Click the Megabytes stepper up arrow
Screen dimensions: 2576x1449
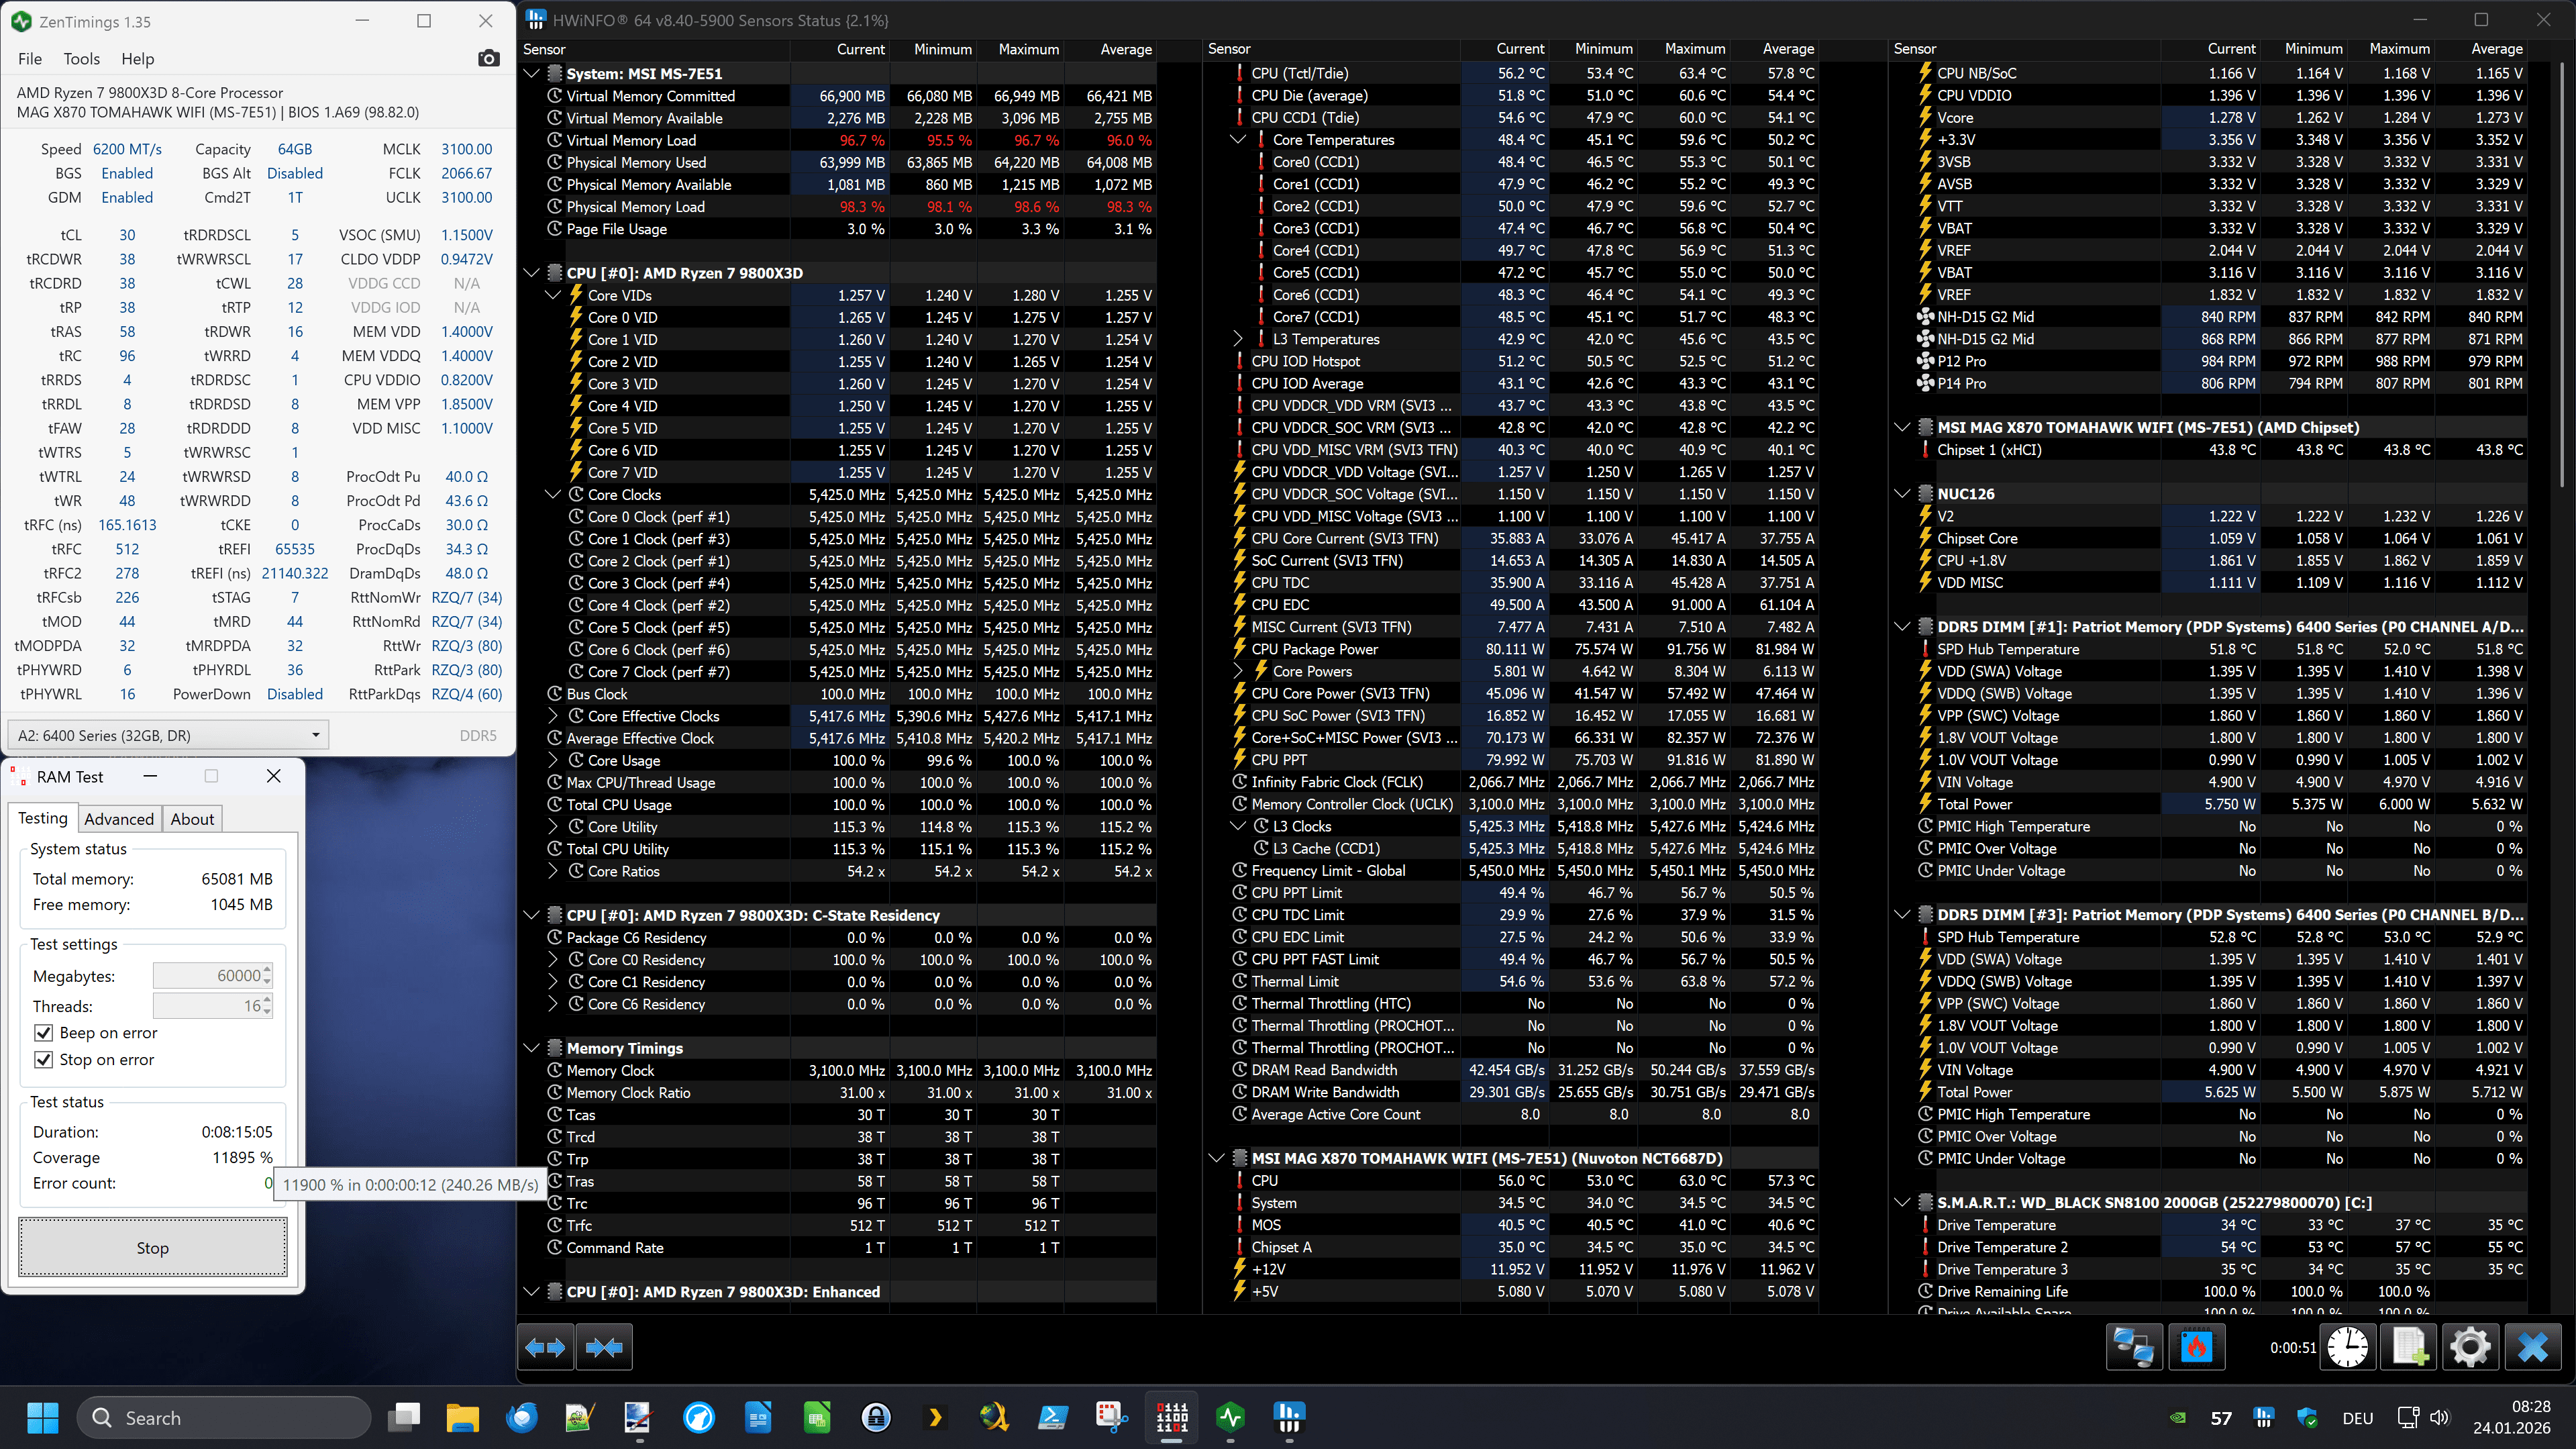(x=268, y=970)
